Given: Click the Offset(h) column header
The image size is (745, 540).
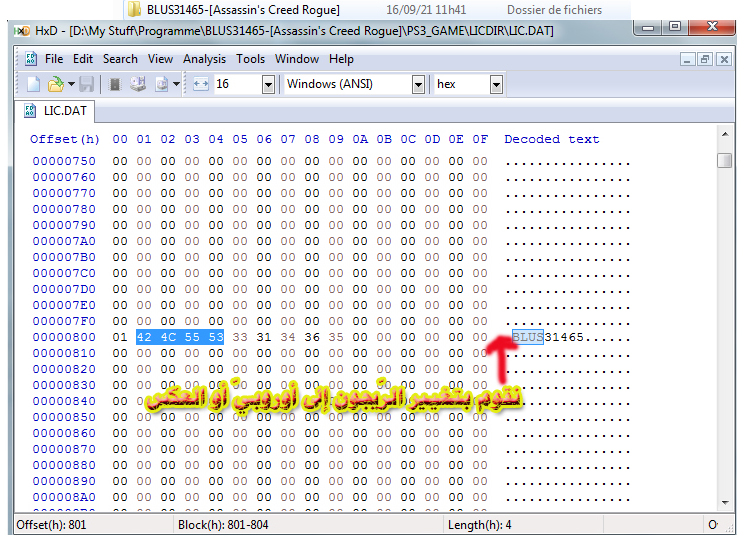Looking at the screenshot, I should point(65,139).
